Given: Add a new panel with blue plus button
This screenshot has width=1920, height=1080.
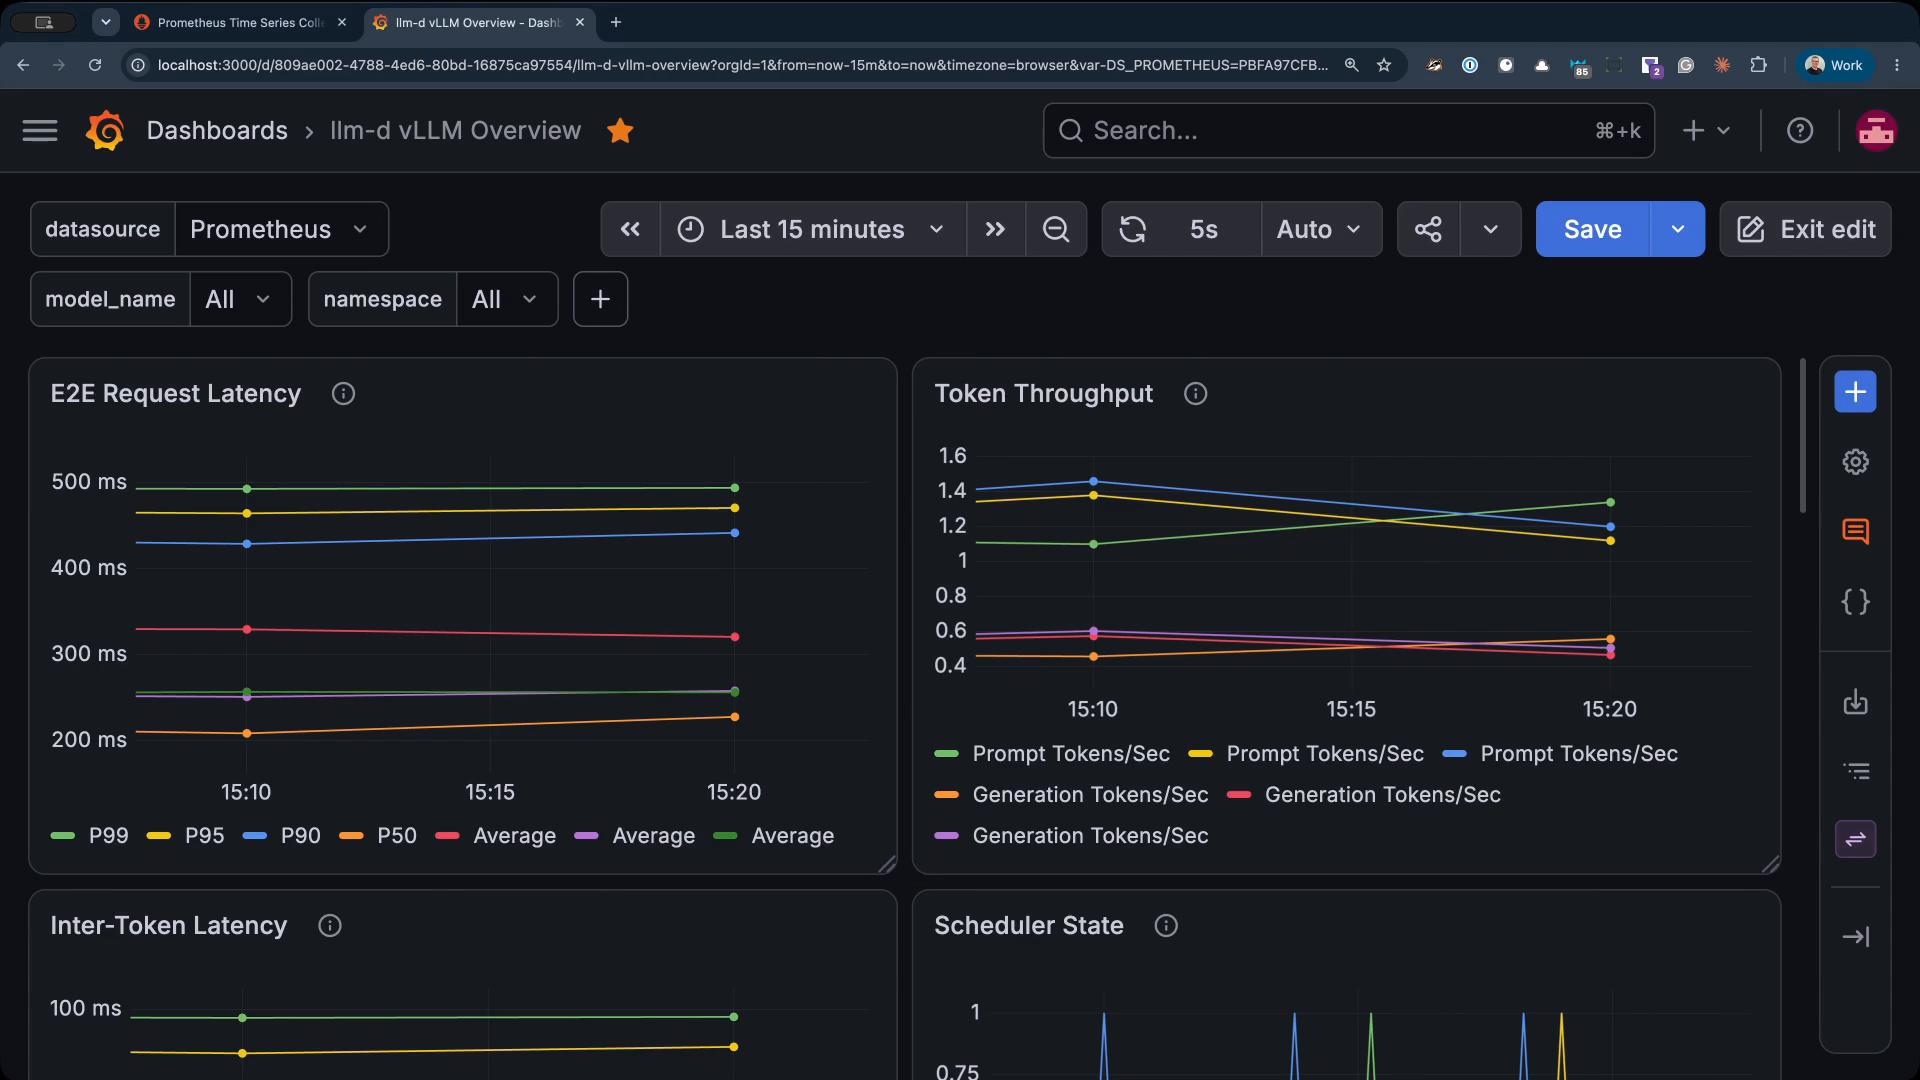Looking at the screenshot, I should 1855,392.
